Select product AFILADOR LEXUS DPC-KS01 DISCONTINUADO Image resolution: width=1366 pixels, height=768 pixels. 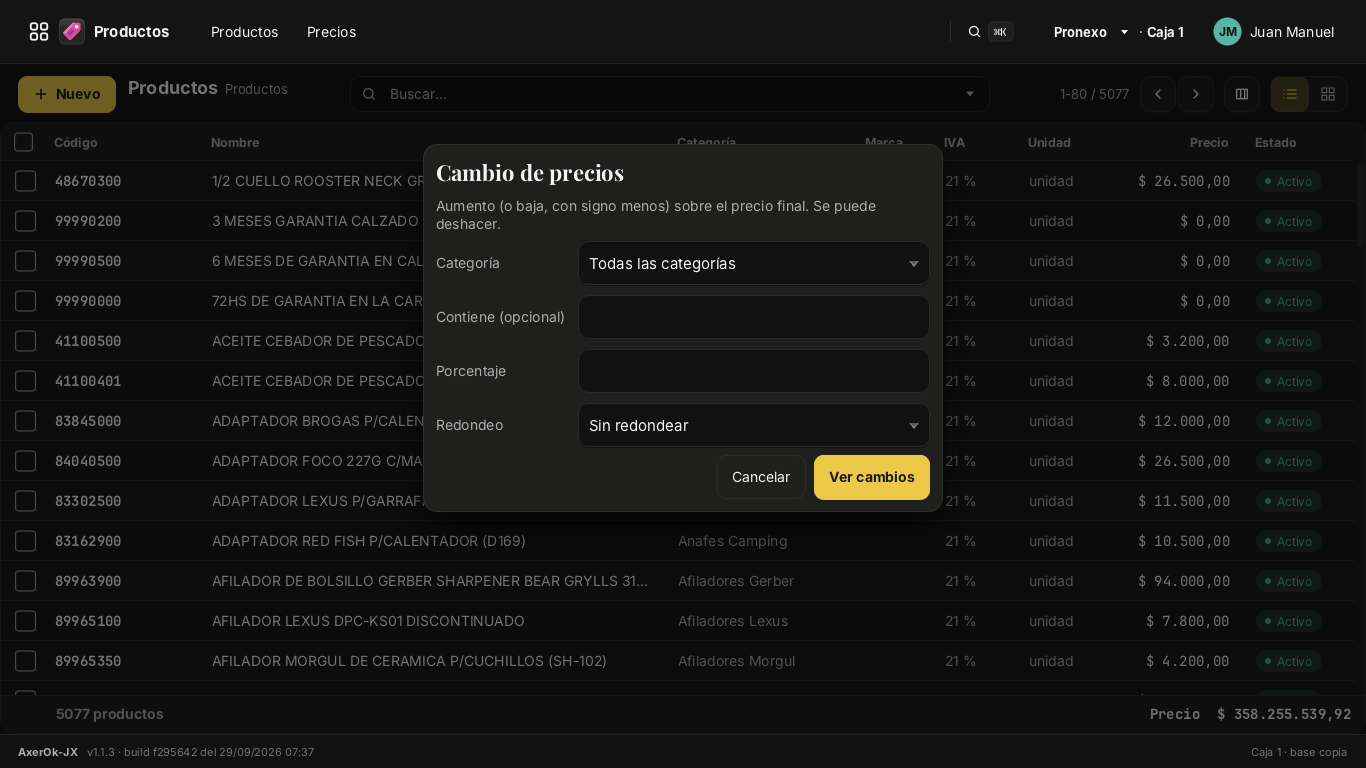coord(368,621)
